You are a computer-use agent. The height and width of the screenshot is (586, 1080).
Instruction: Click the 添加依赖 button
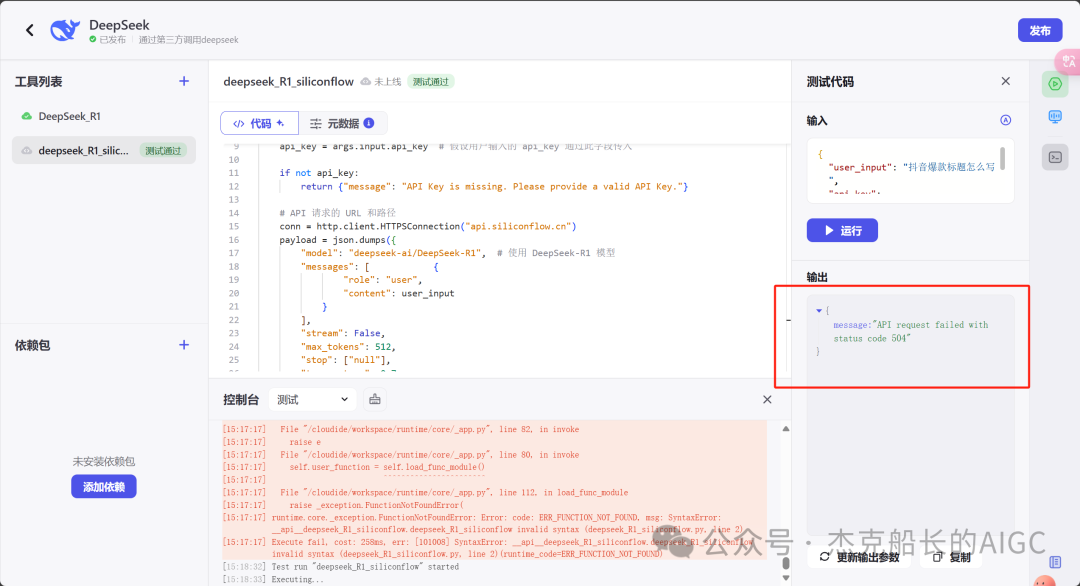[103, 487]
